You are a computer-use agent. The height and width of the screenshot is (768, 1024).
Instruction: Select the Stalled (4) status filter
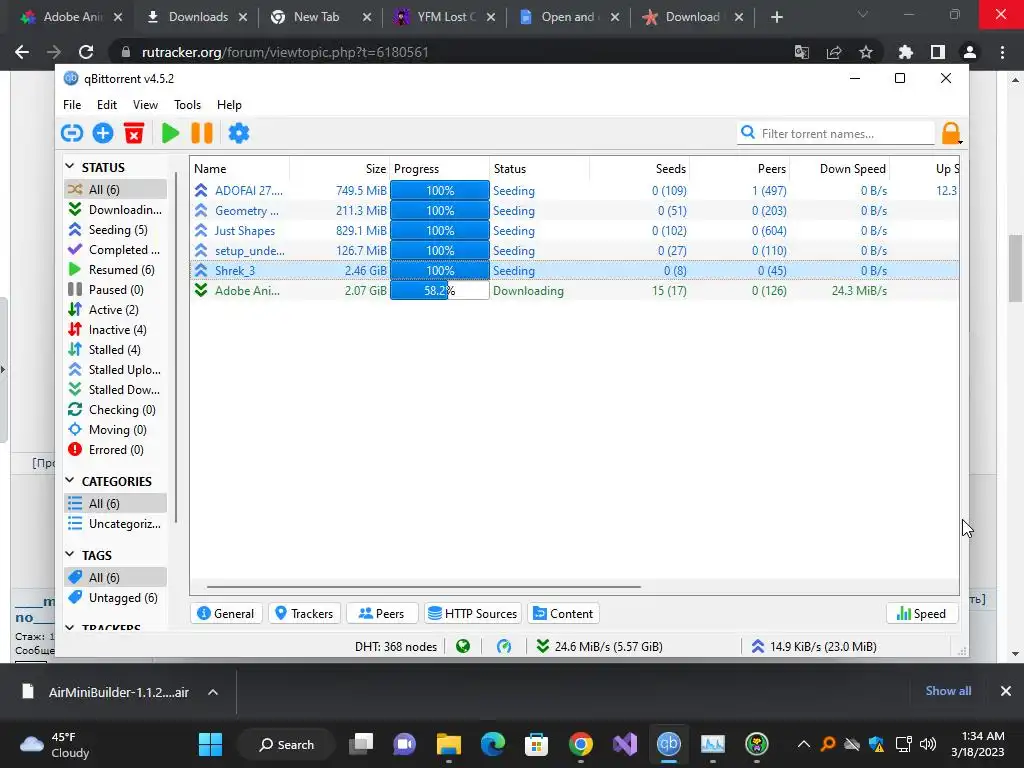115,349
